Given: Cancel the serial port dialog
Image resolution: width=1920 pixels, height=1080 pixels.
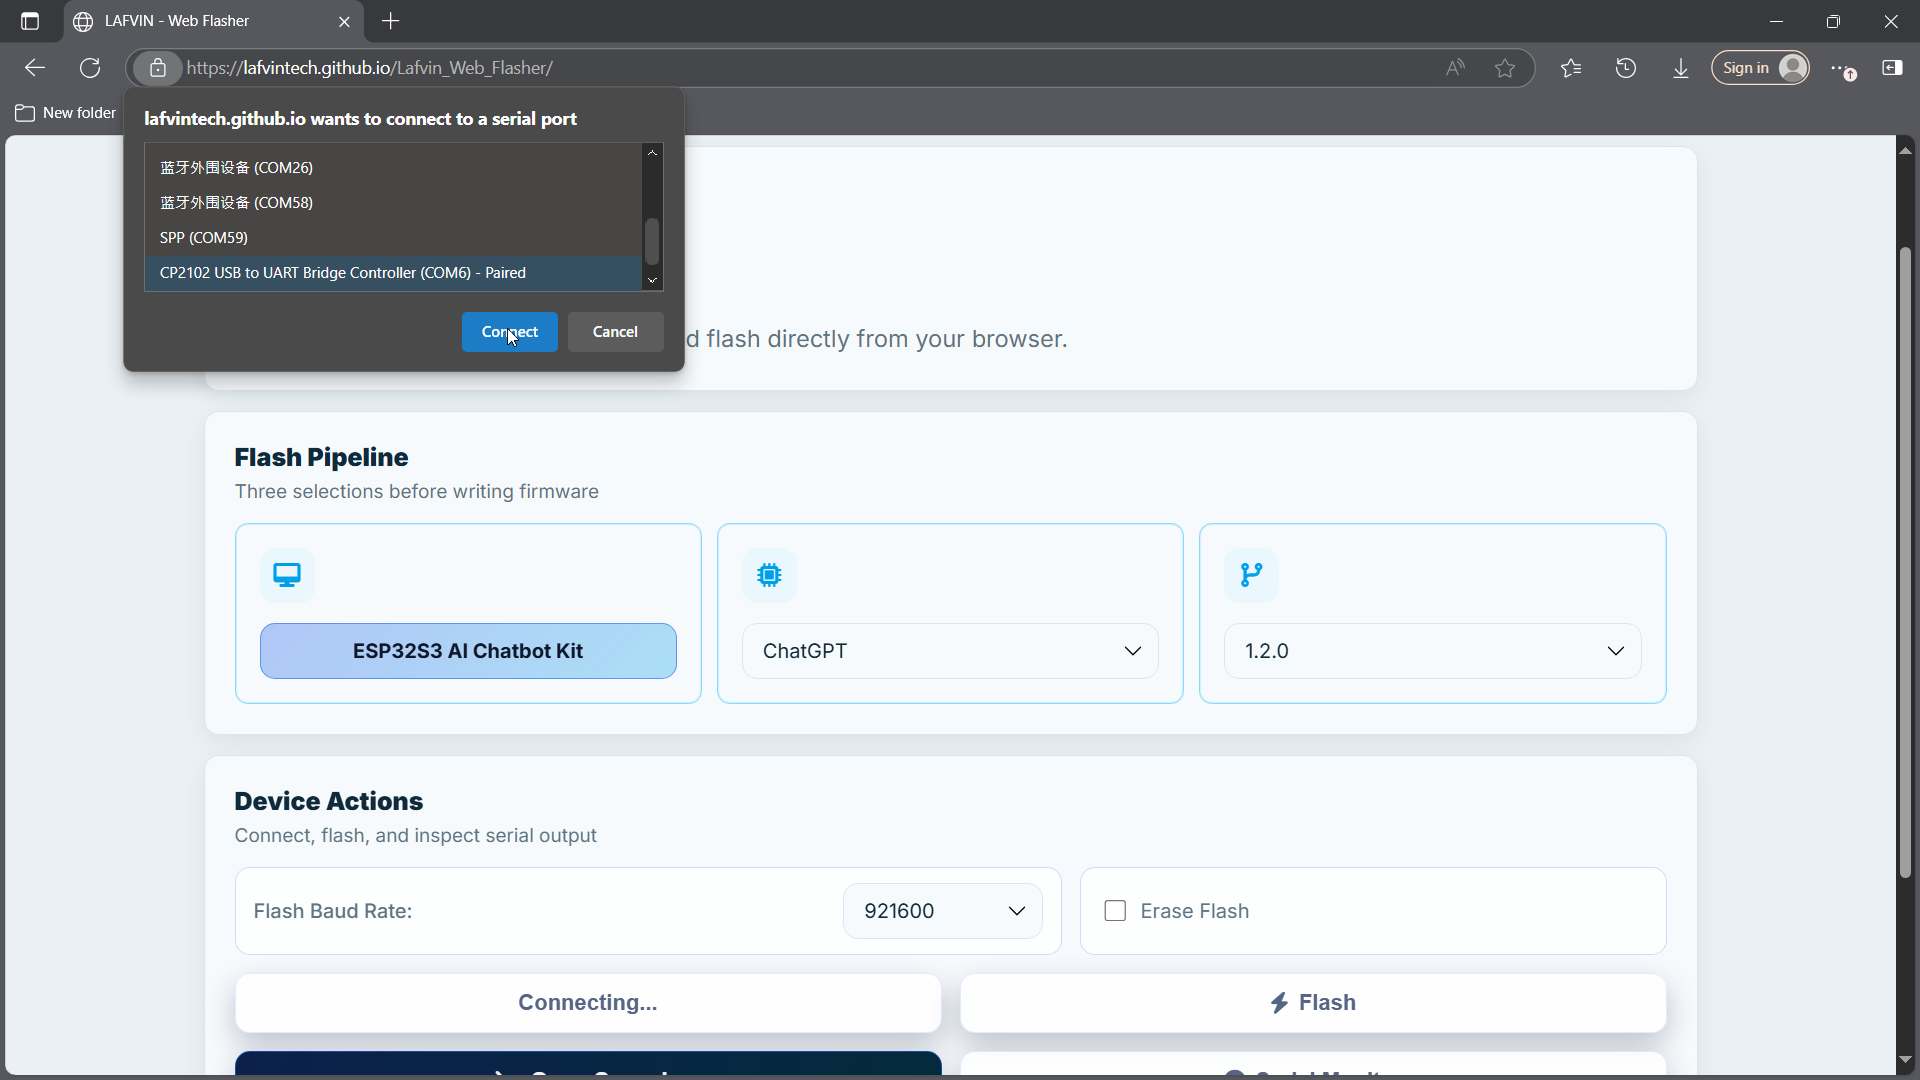Looking at the screenshot, I should (615, 332).
